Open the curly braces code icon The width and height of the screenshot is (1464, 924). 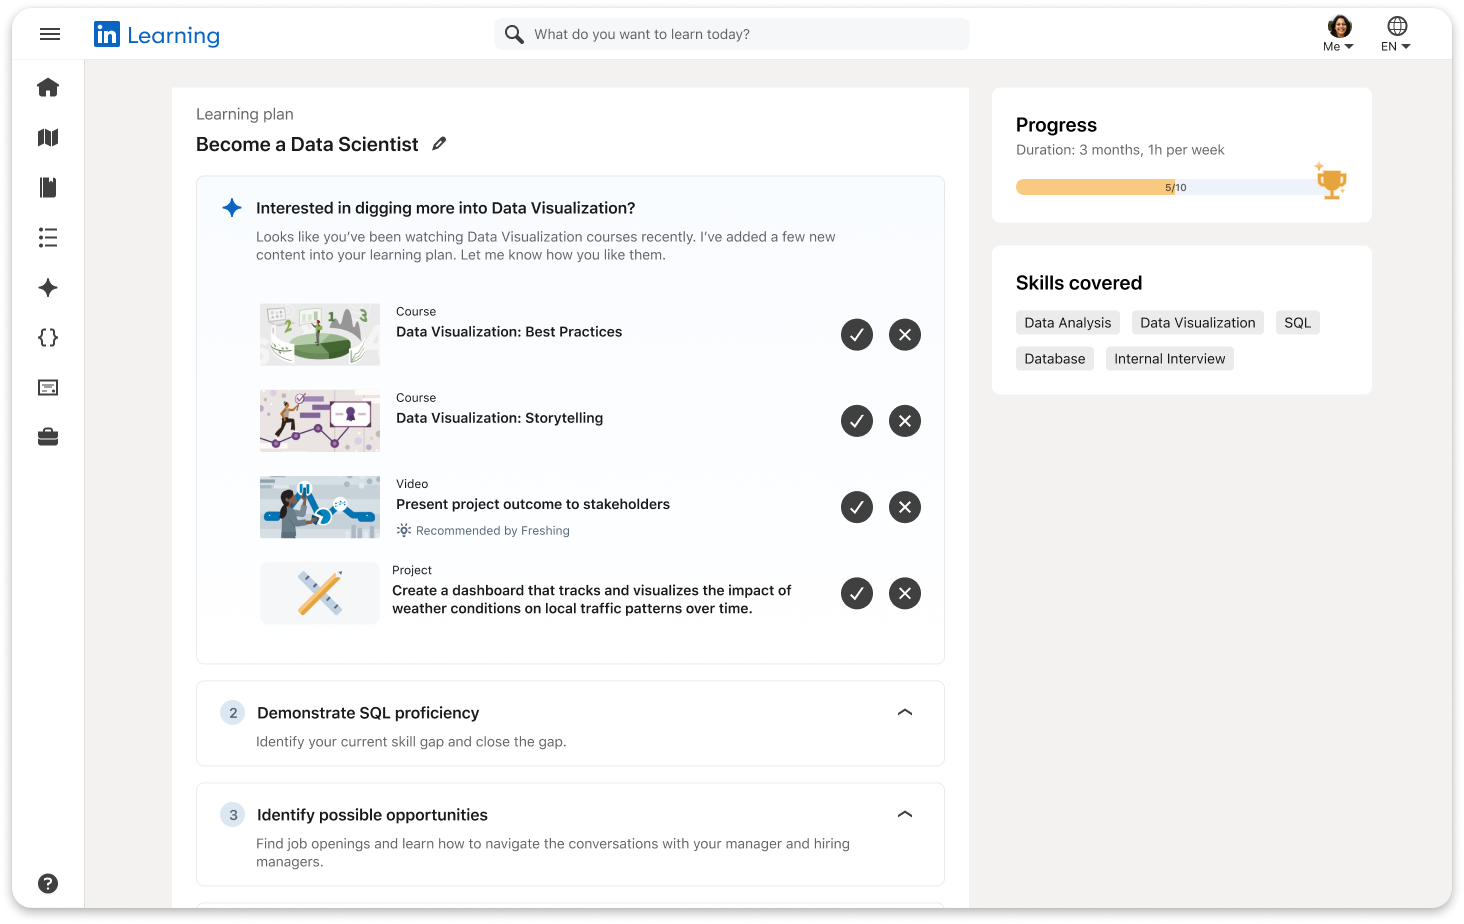48,338
